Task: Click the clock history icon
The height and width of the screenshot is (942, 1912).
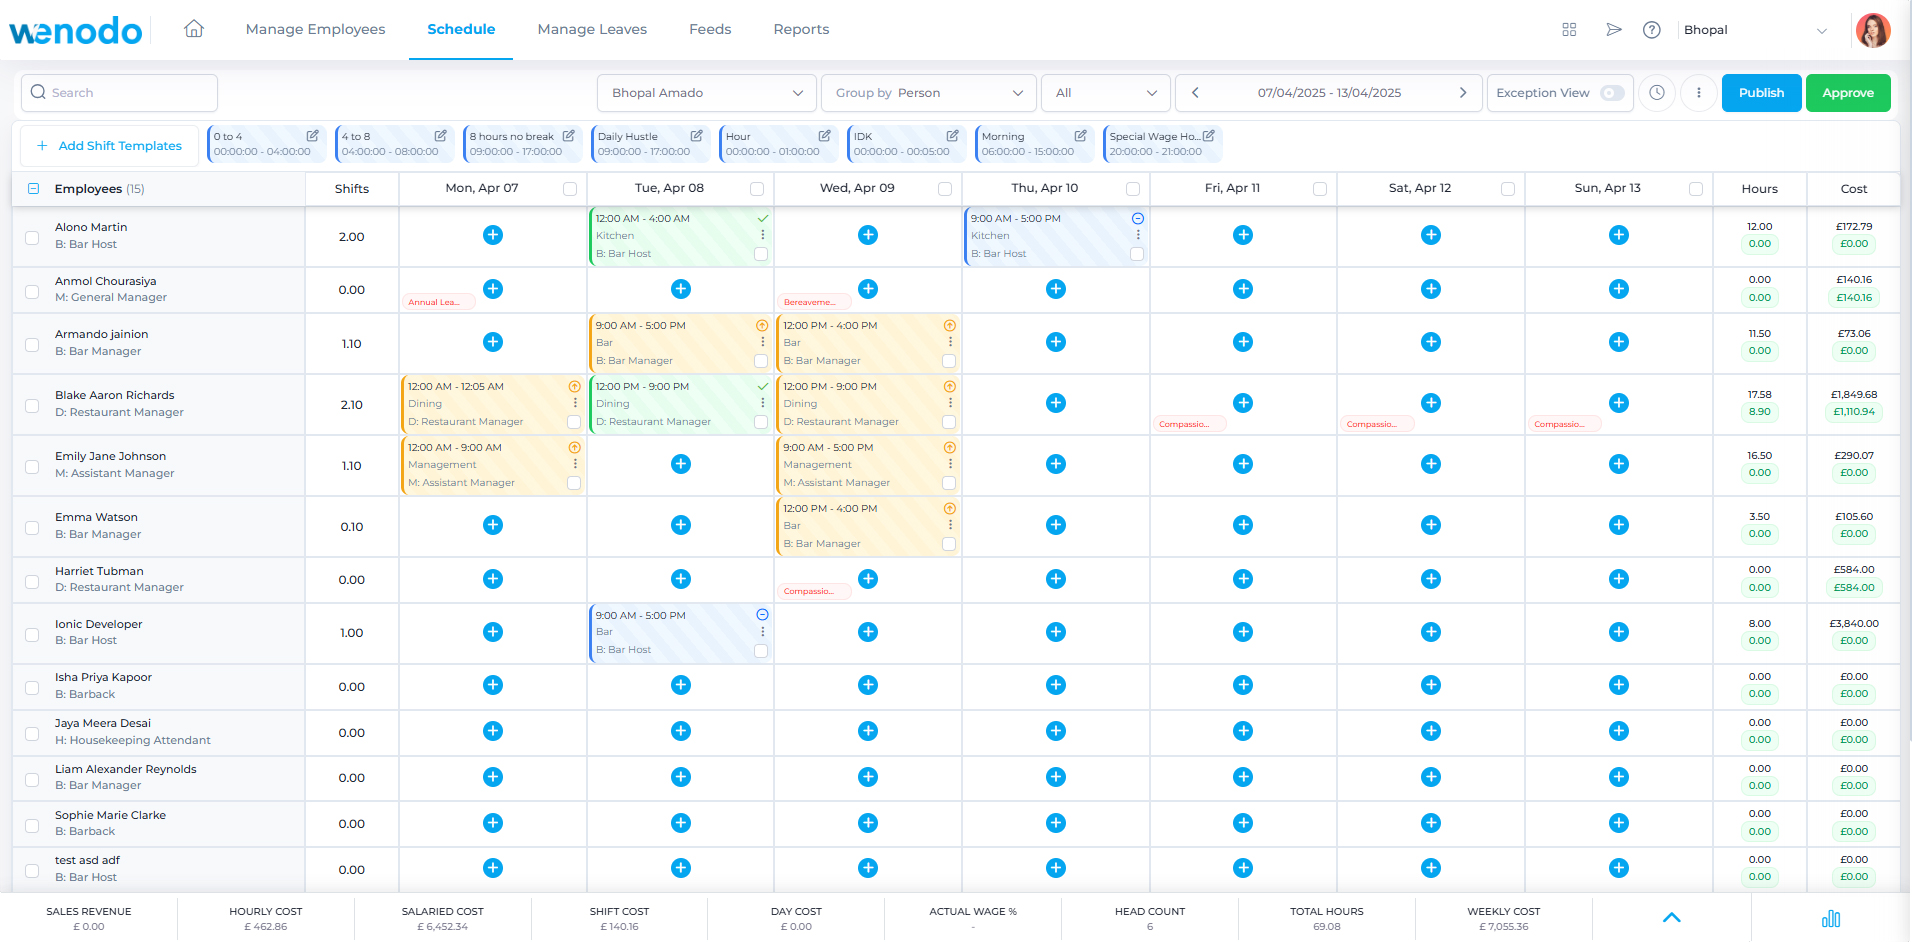Action: pyautogui.click(x=1657, y=93)
